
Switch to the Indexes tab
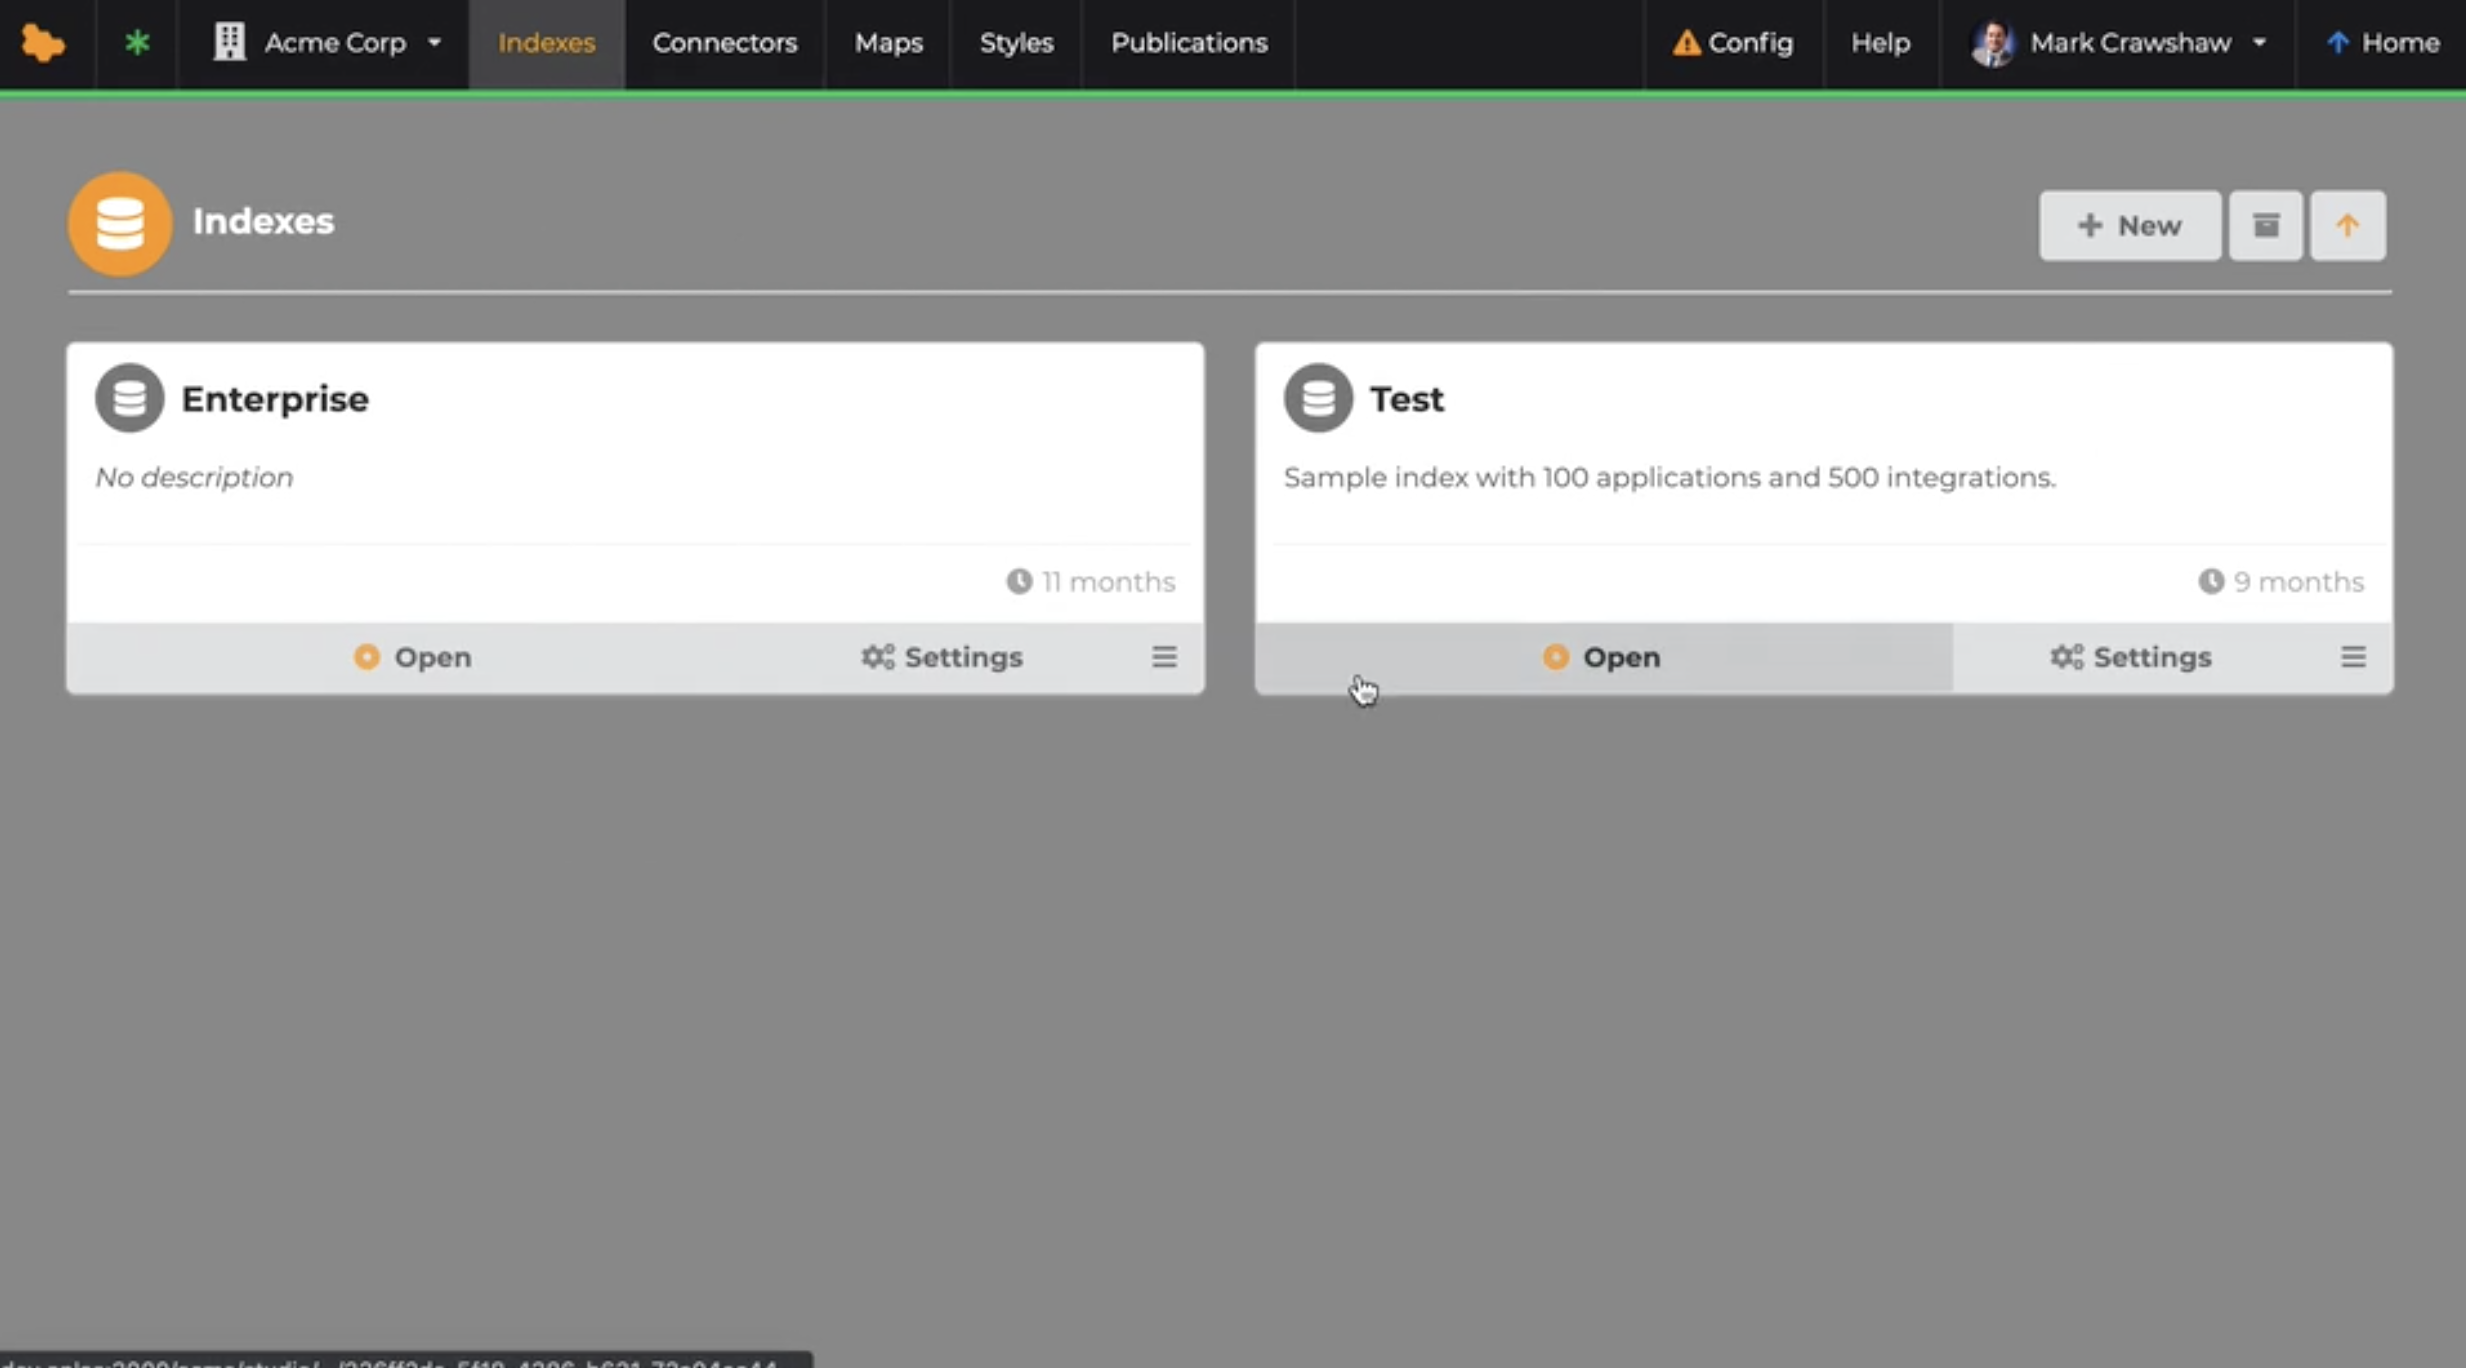point(546,43)
